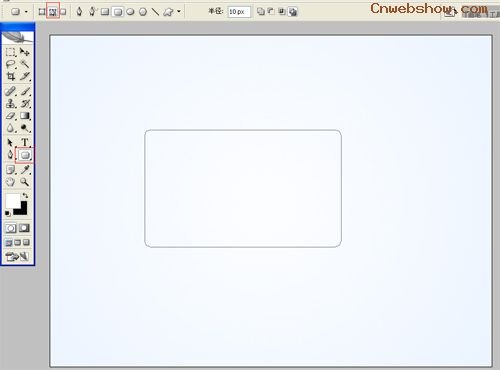Select the Rectangular Marquee tool
The height and width of the screenshot is (370, 500).
[10, 52]
